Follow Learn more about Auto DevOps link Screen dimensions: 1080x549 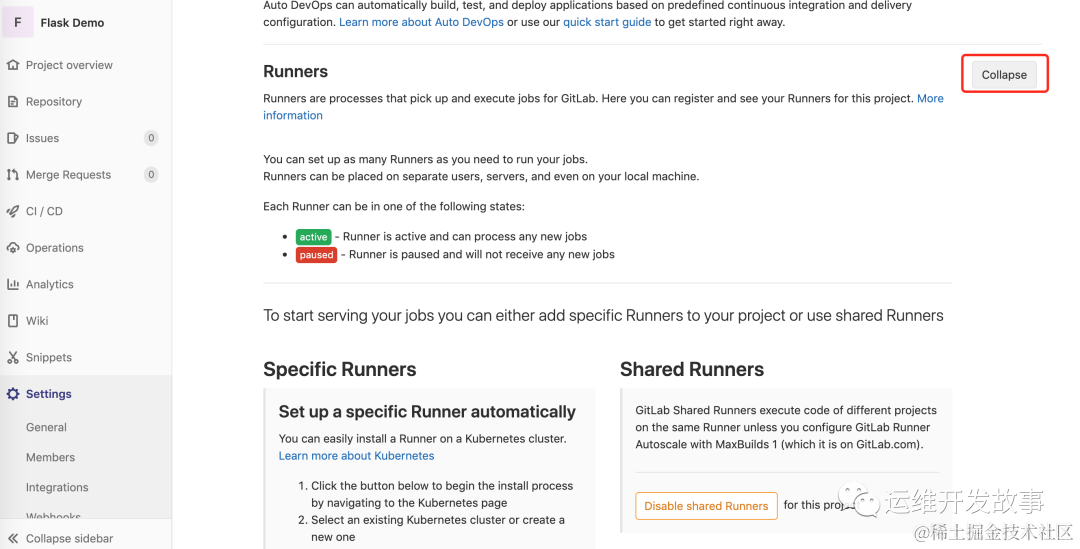click(421, 22)
